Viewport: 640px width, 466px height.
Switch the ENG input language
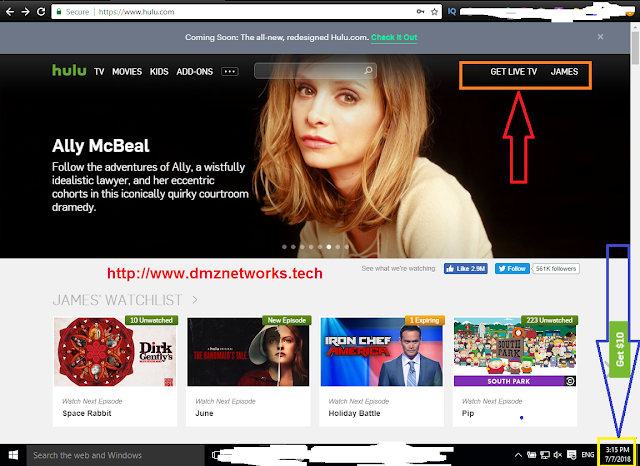pos(588,455)
